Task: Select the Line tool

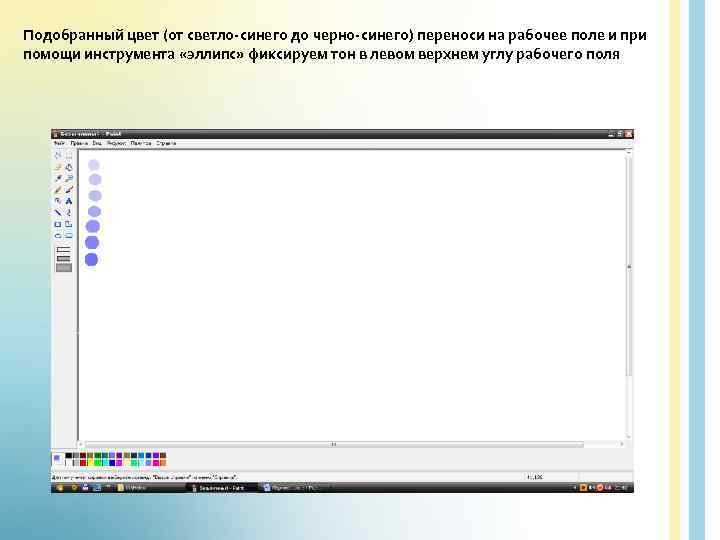Action: click(x=58, y=212)
